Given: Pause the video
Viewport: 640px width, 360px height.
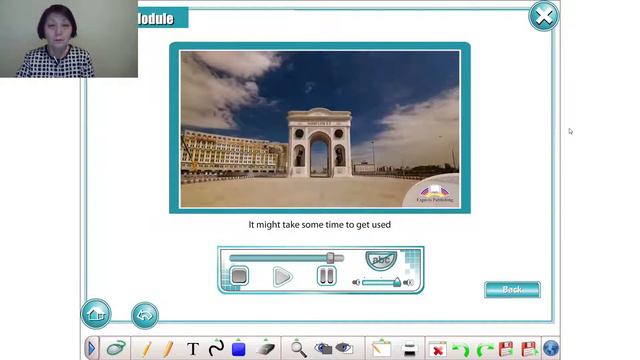Looking at the screenshot, I should point(327,276).
